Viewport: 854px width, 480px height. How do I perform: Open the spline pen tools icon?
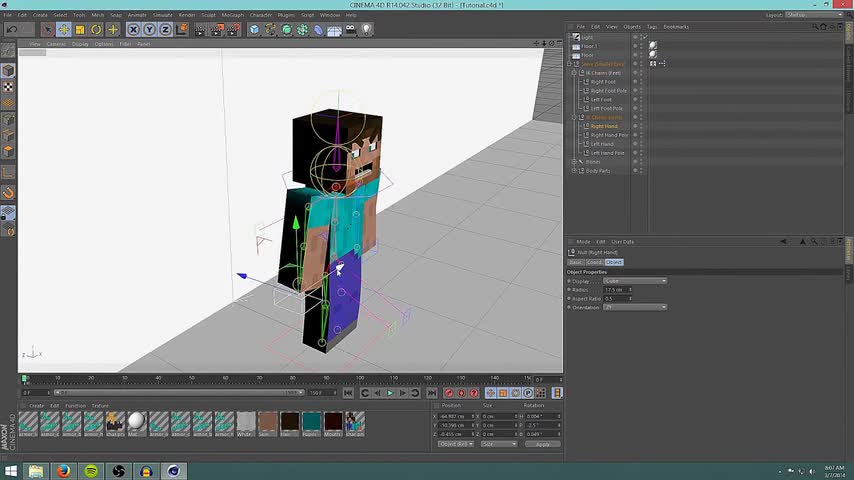(270, 29)
